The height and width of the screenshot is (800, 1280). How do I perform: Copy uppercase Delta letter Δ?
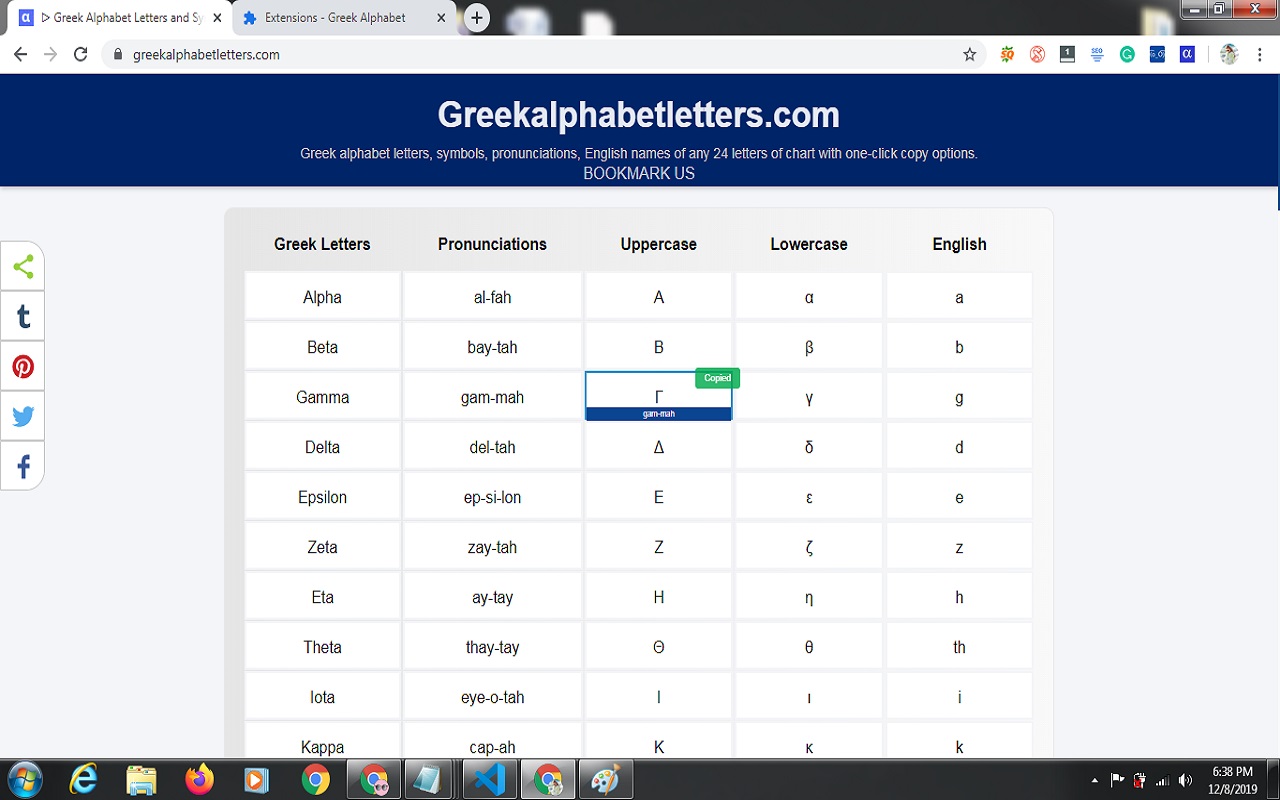[658, 447]
